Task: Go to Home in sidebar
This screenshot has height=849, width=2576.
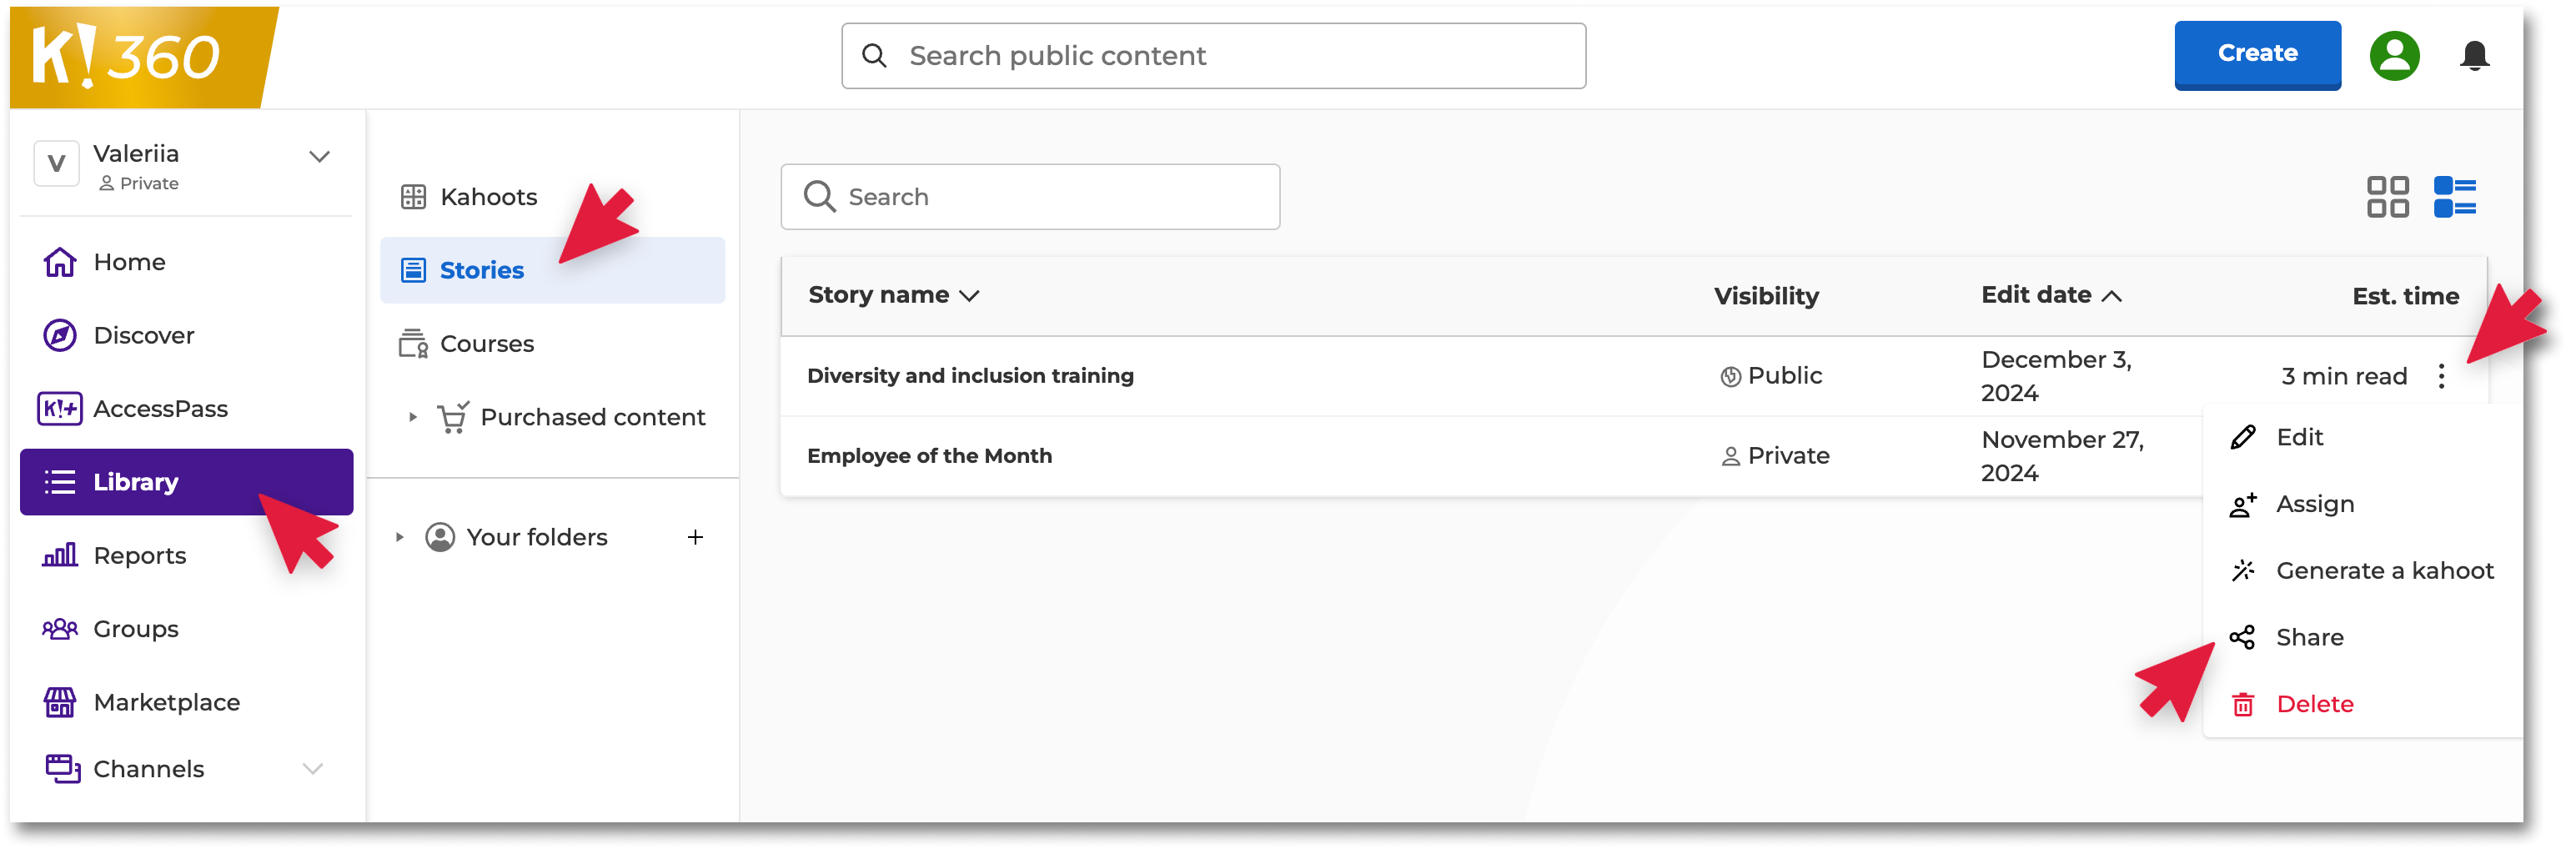Action: tap(129, 262)
